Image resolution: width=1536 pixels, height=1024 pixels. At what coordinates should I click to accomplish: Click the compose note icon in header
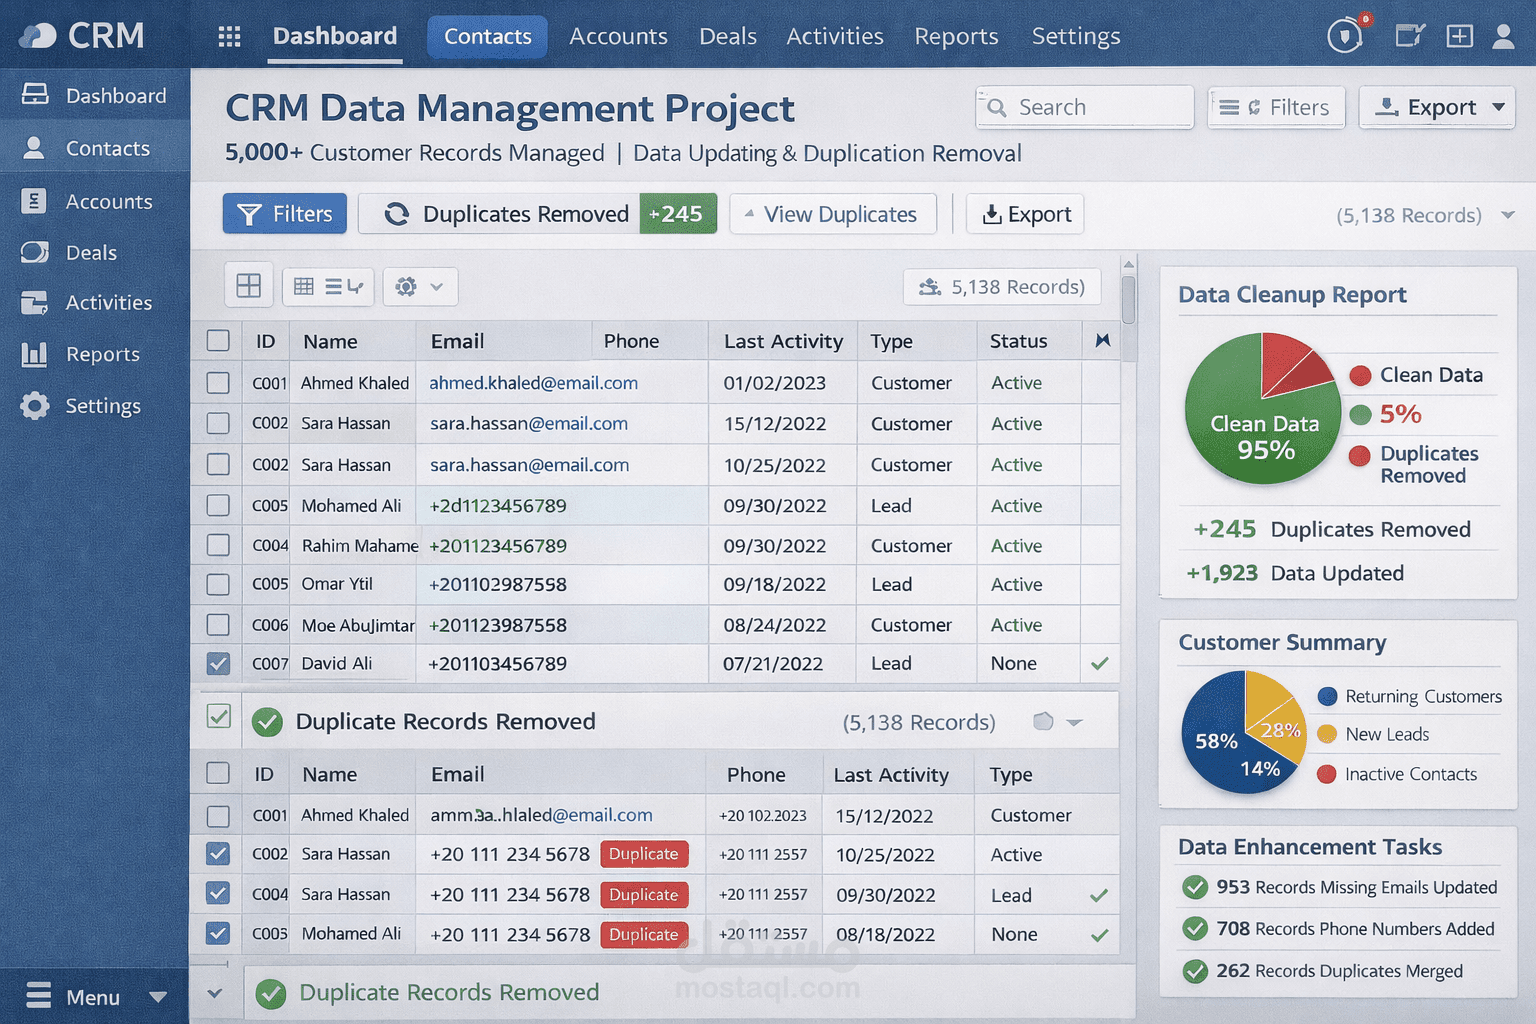(1409, 37)
